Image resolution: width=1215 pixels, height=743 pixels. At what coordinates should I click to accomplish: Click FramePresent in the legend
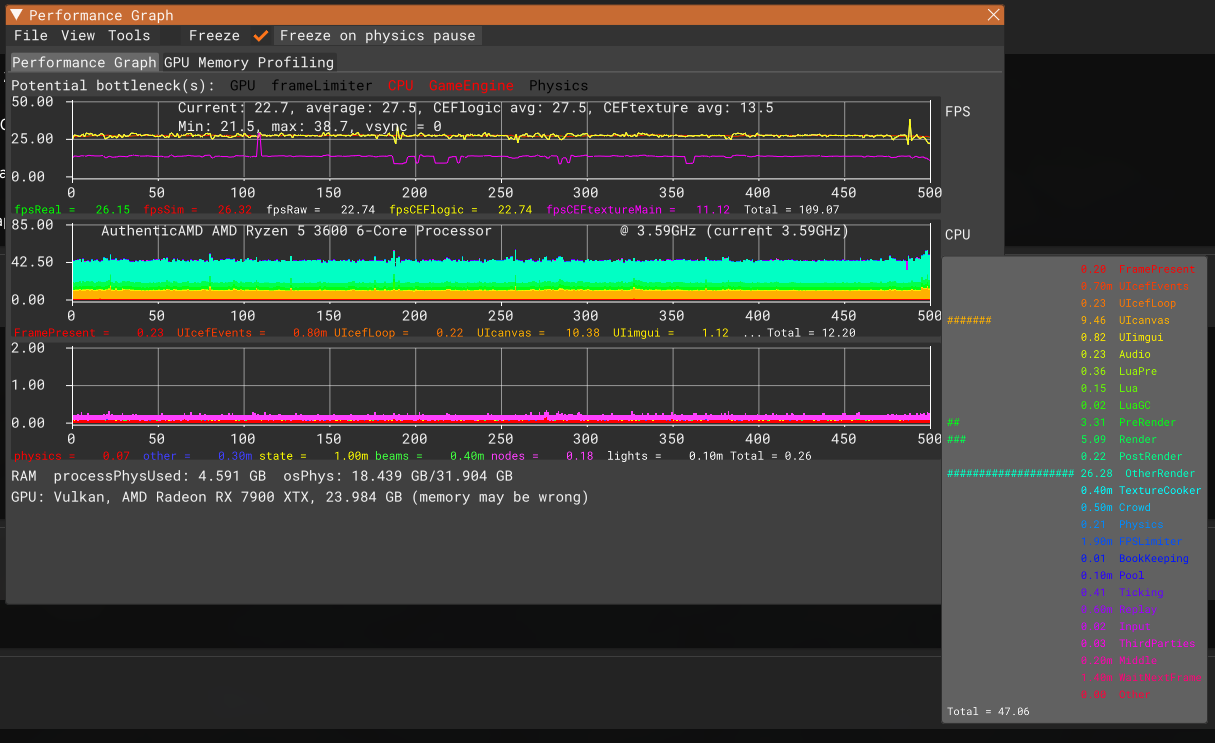[x=1137, y=270]
